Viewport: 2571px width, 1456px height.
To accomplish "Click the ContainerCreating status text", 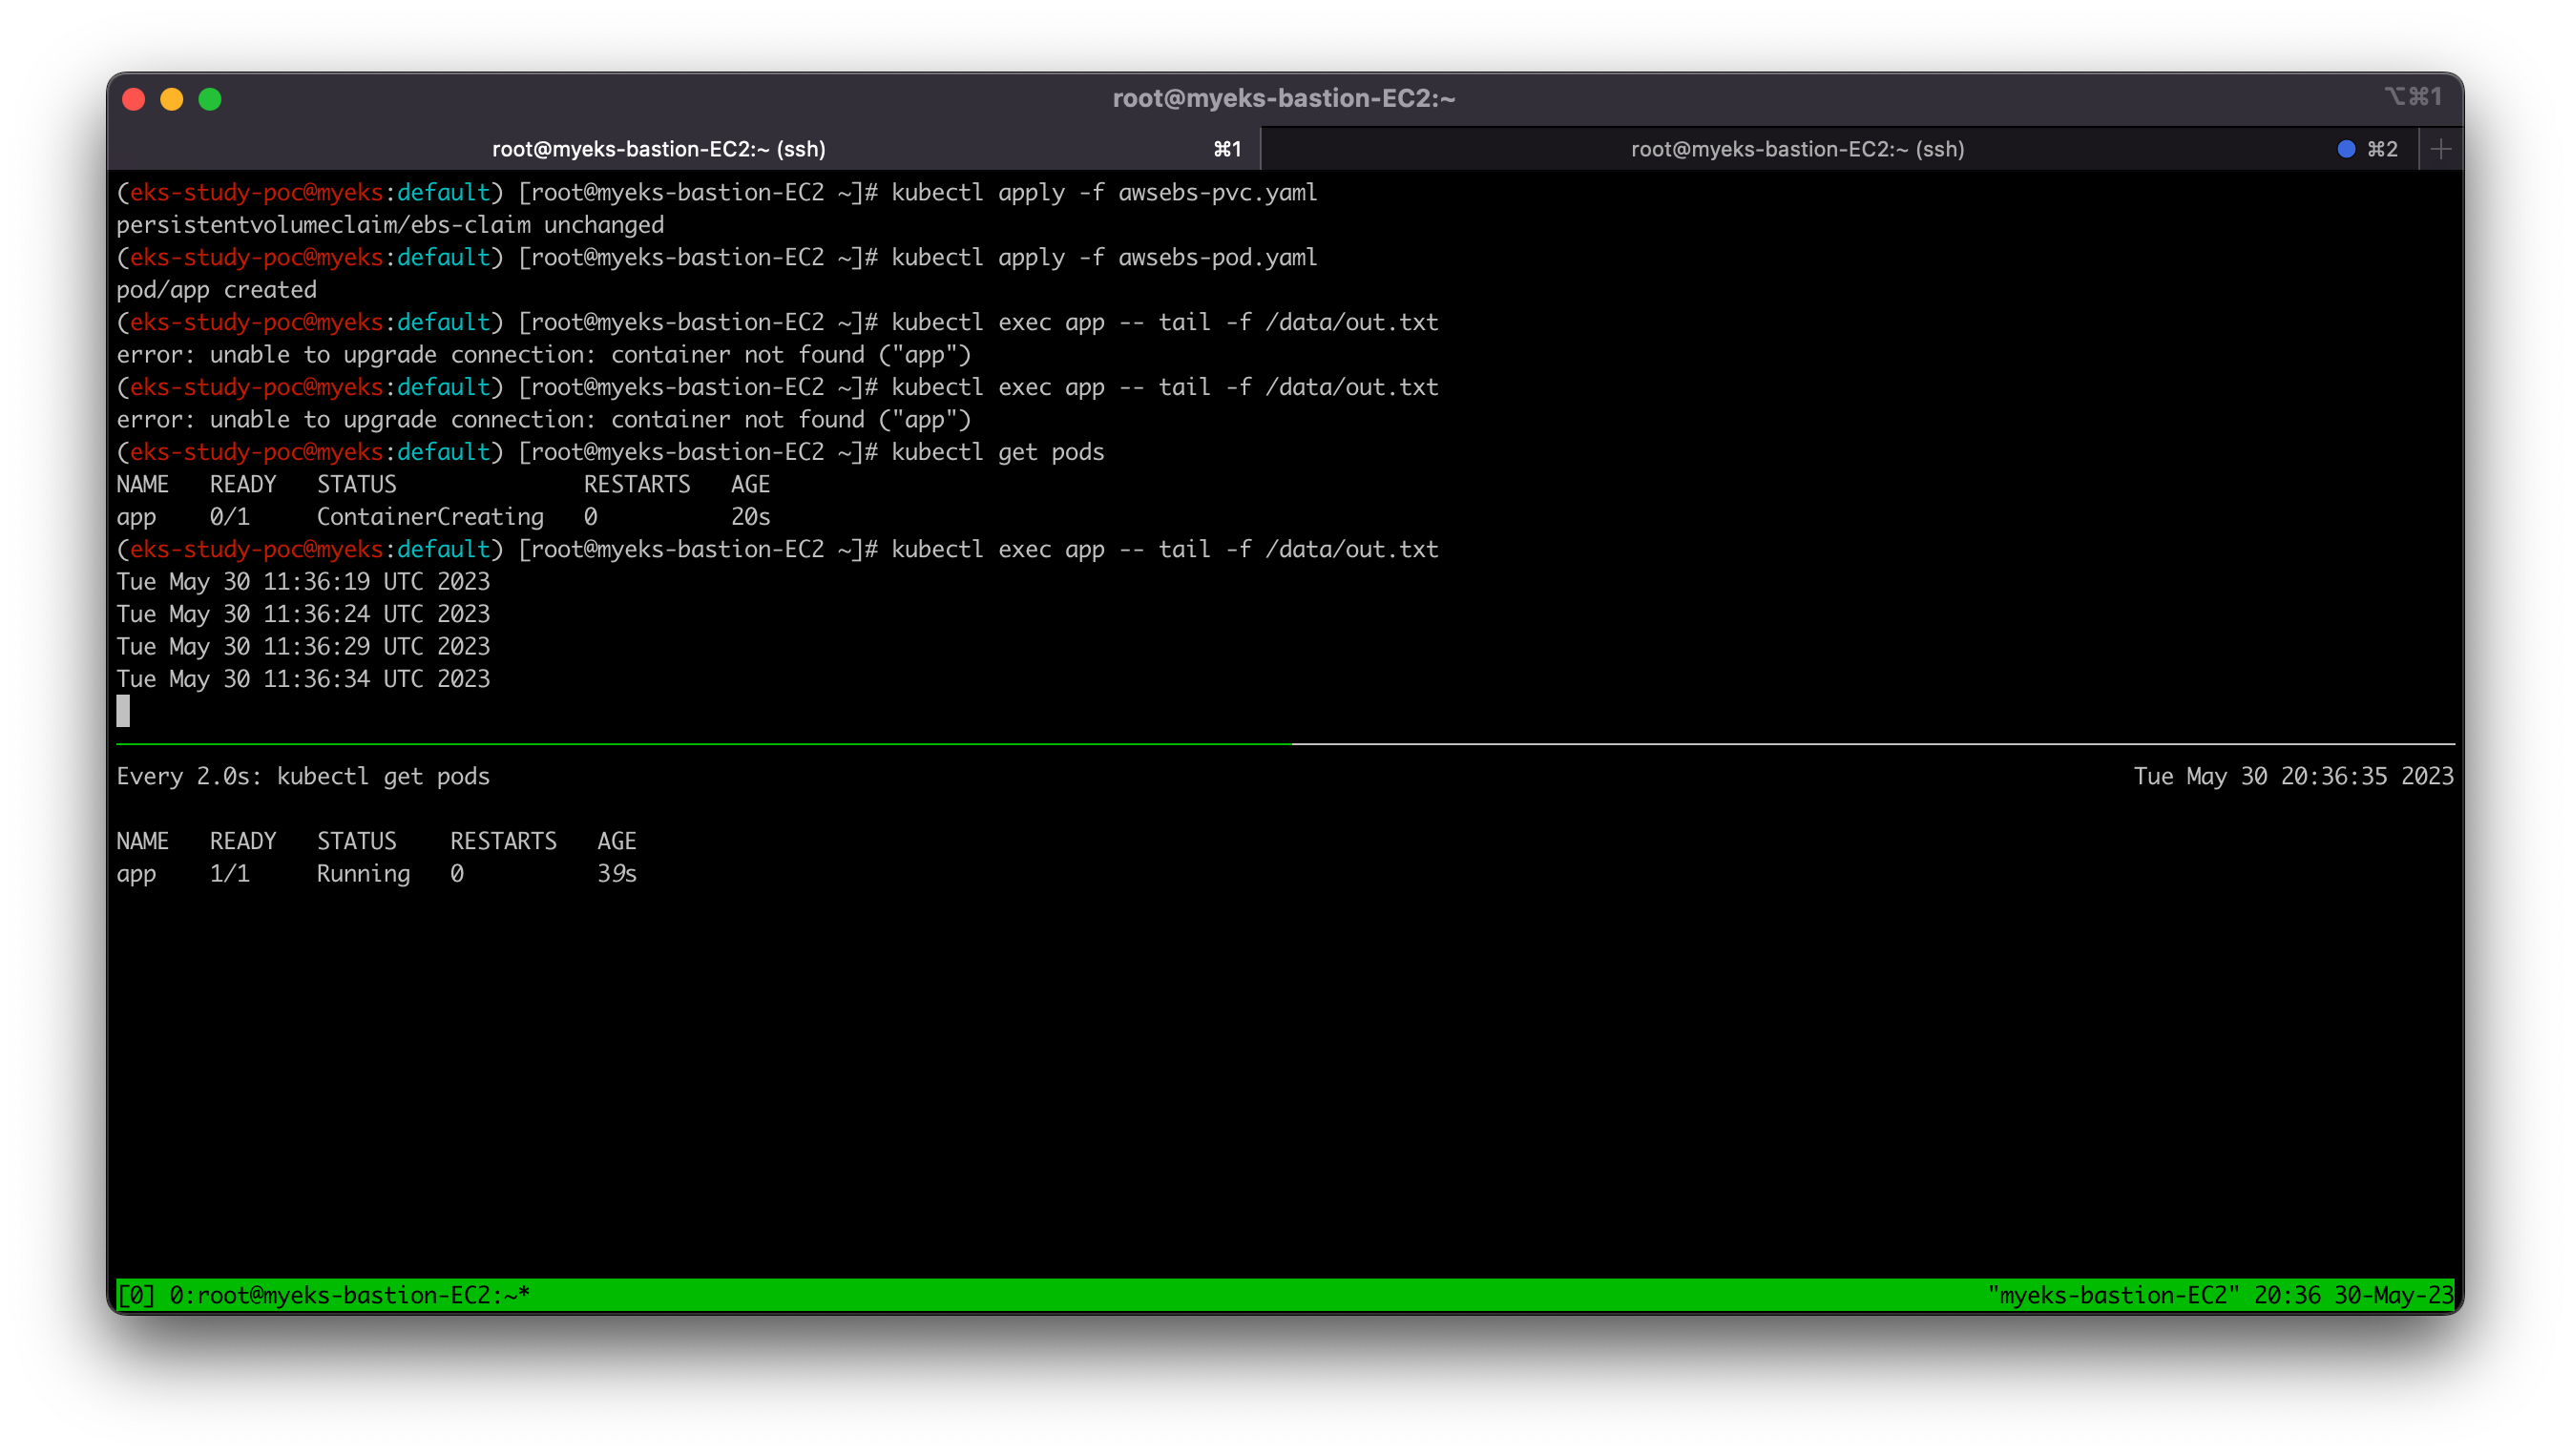I will [x=430, y=517].
